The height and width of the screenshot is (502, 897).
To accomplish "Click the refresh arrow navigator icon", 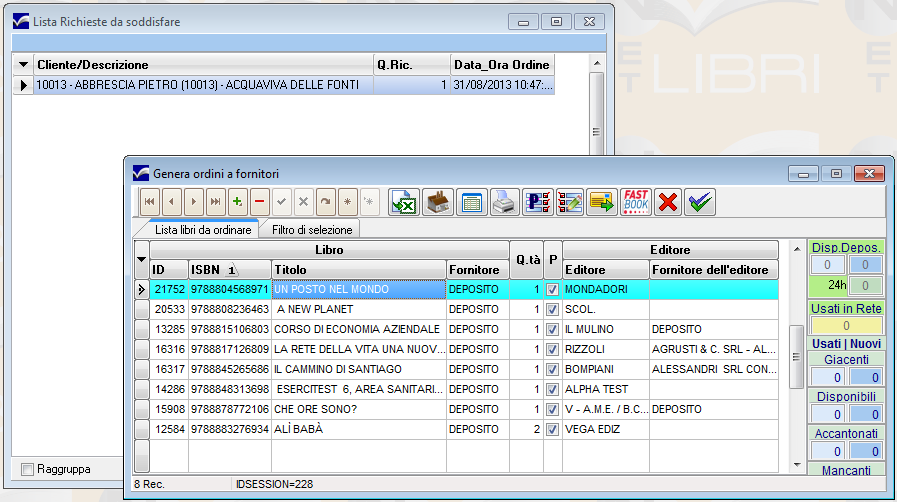I will point(326,202).
